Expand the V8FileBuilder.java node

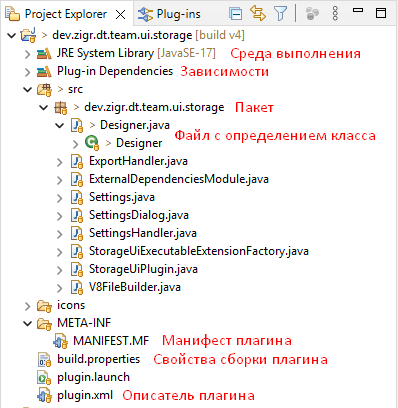(60, 288)
